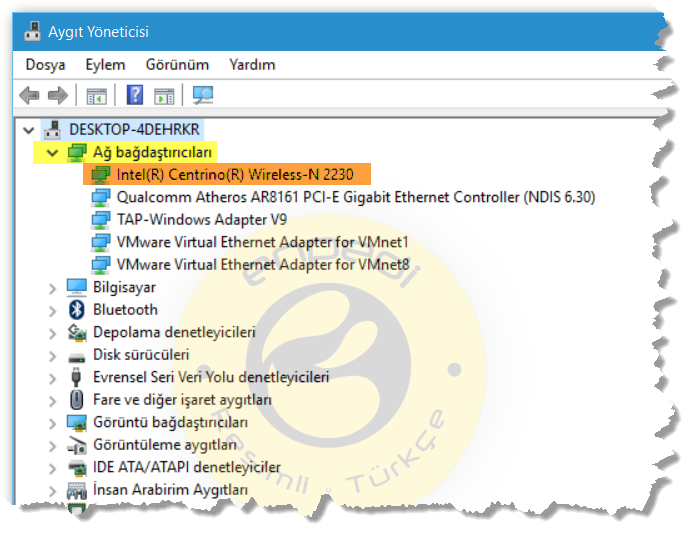
Task: Toggle the console tree pane toolbar icon
Action: [x=96, y=96]
